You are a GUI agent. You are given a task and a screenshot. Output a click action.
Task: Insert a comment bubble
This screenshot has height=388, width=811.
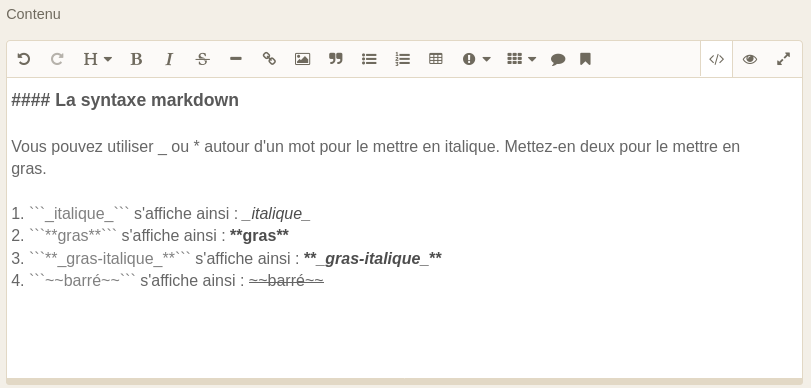[x=558, y=59]
